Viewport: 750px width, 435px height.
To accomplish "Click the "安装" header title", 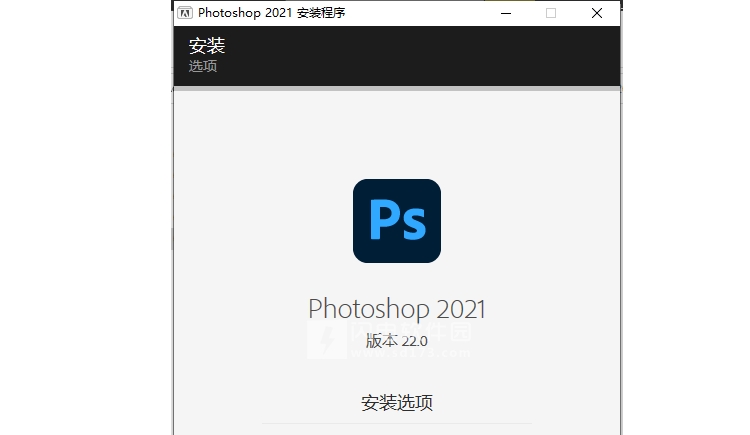I will [x=207, y=46].
